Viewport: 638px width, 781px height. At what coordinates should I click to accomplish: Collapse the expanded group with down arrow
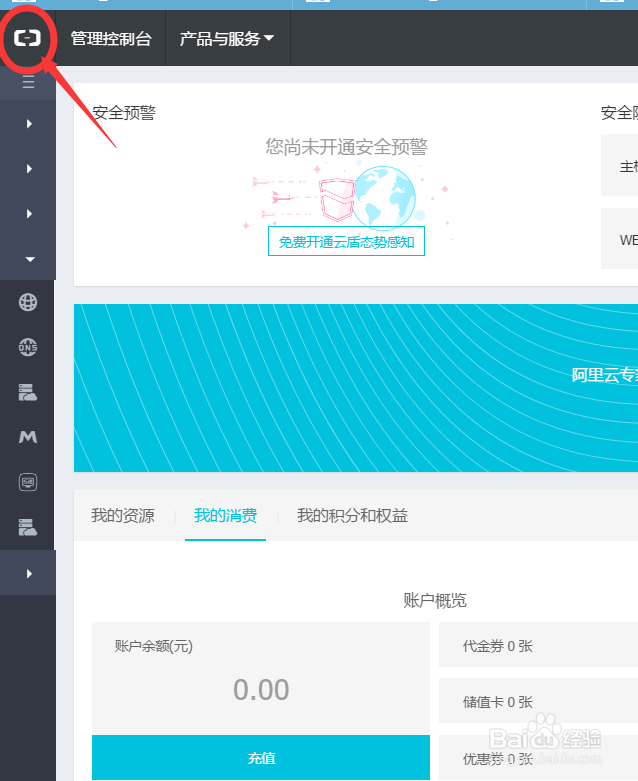30,259
